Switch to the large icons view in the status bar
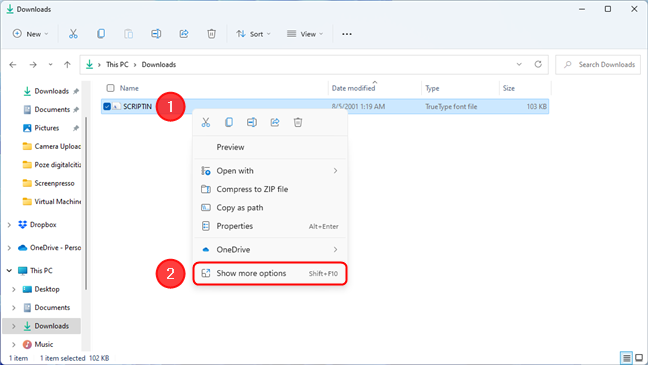 click(x=639, y=358)
